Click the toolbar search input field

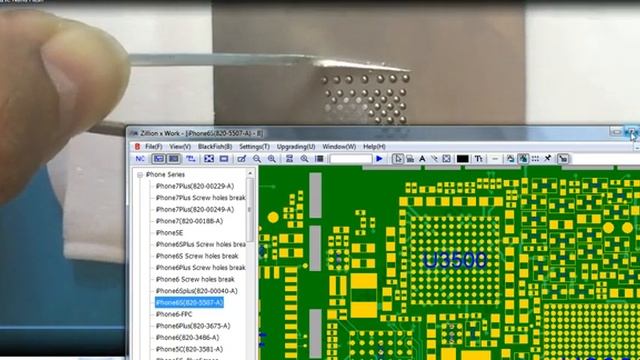[351, 159]
